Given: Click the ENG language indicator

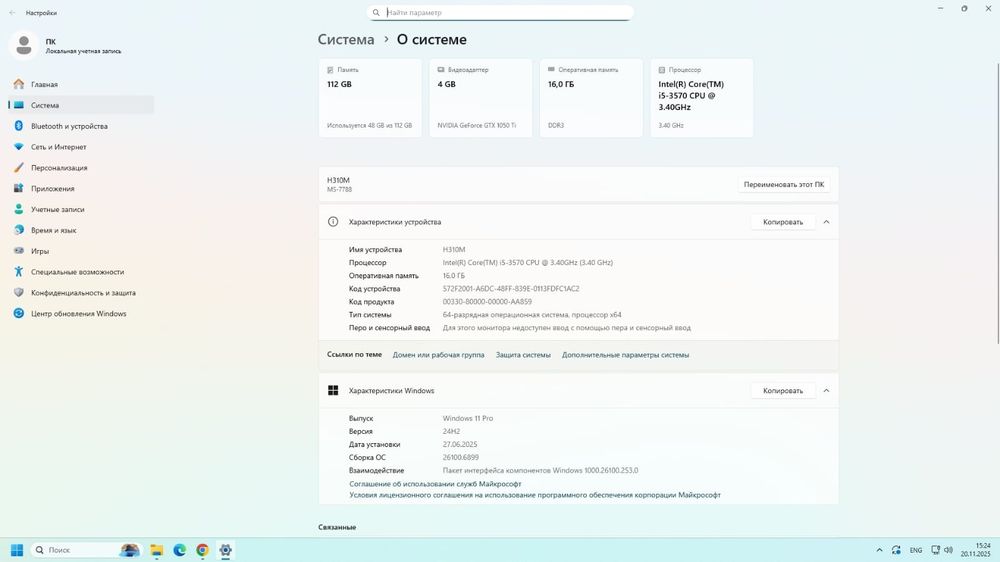Looking at the screenshot, I should coord(916,550).
